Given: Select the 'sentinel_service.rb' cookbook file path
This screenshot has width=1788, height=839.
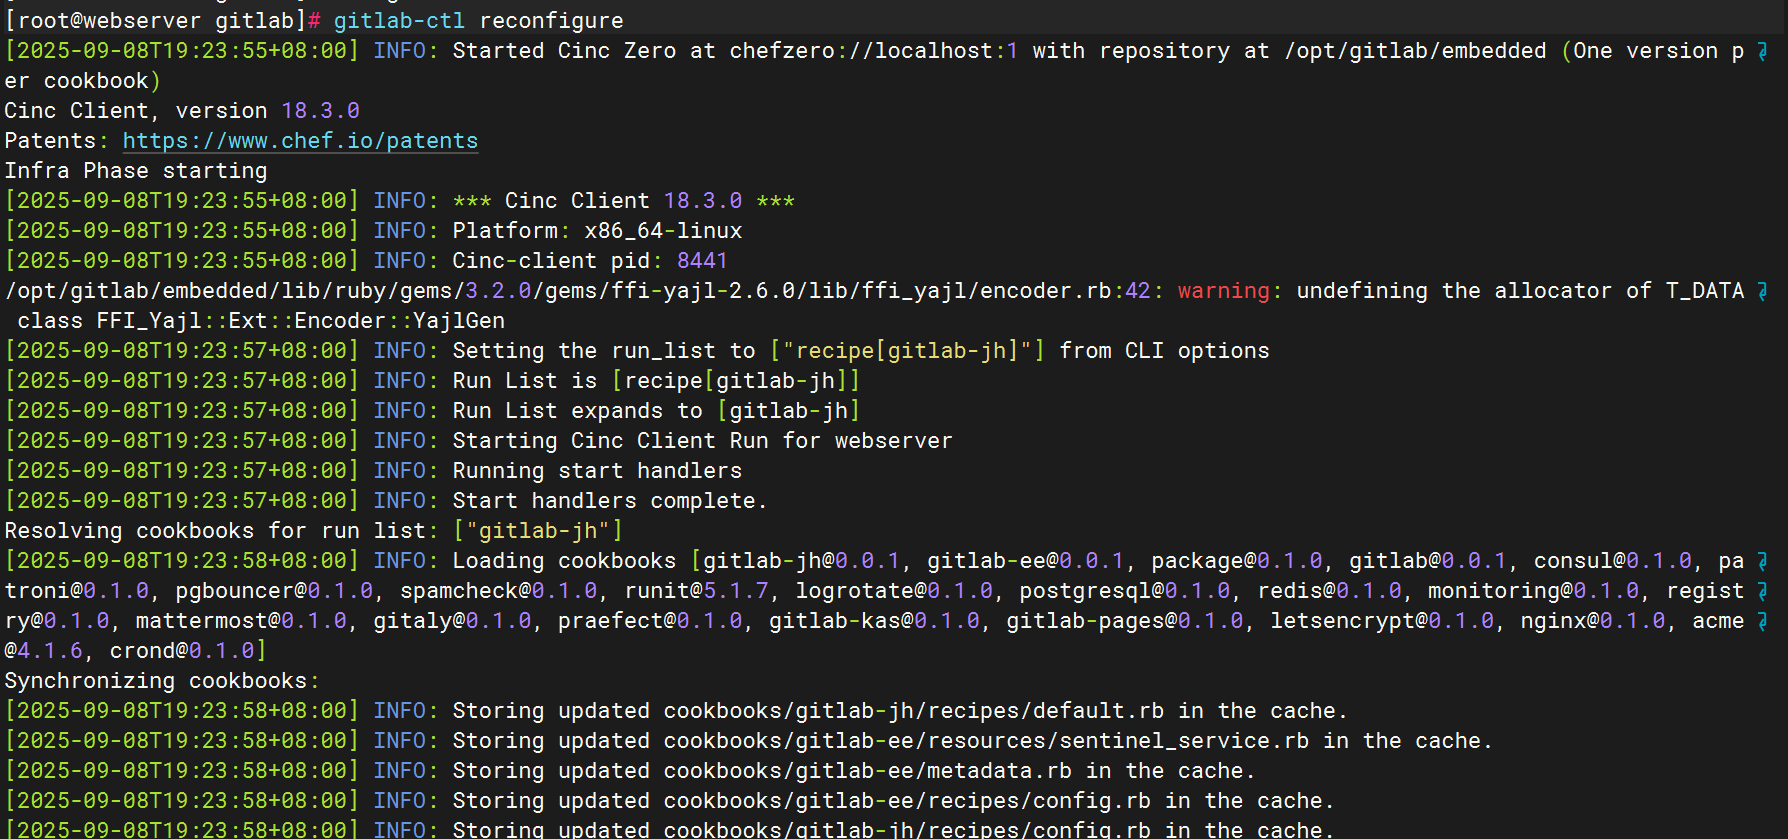Looking at the screenshot, I should point(1184,741).
